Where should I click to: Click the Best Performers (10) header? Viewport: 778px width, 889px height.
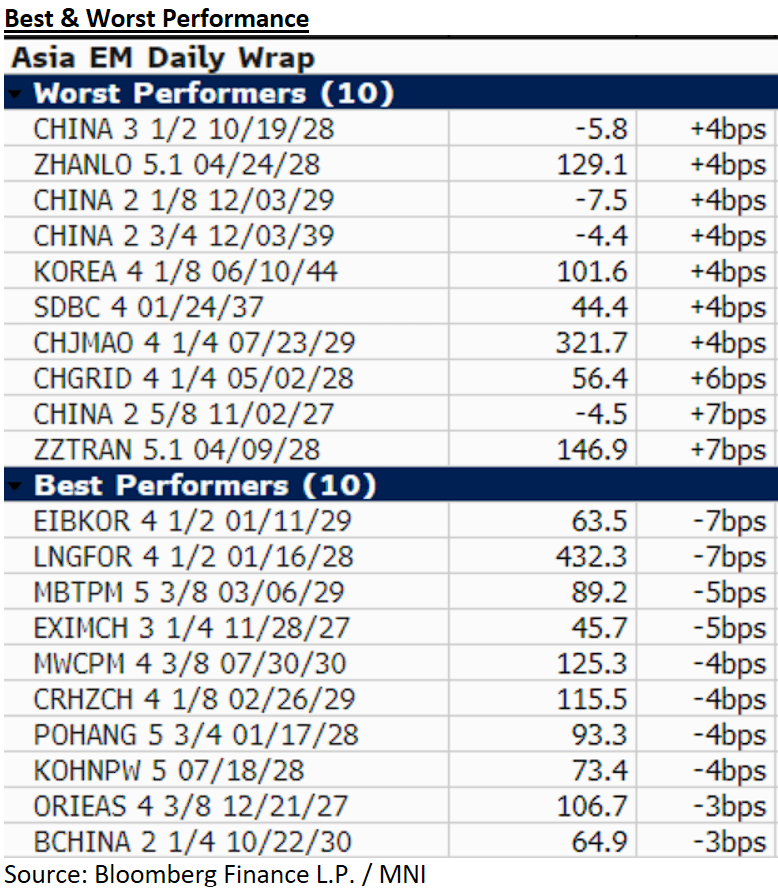[204, 486]
